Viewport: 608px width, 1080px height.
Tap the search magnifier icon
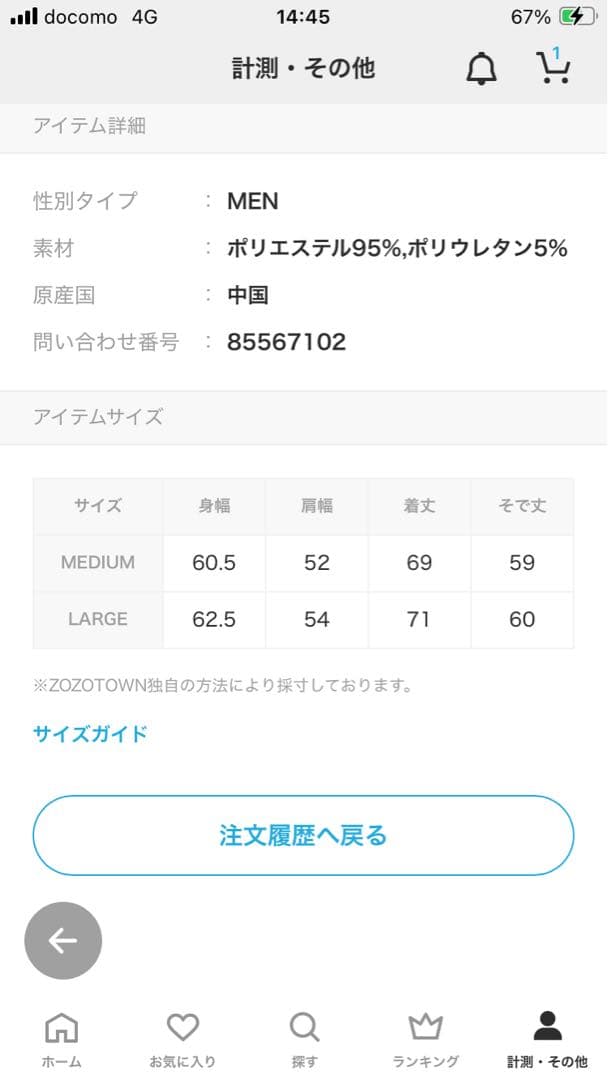coord(304,1026)
